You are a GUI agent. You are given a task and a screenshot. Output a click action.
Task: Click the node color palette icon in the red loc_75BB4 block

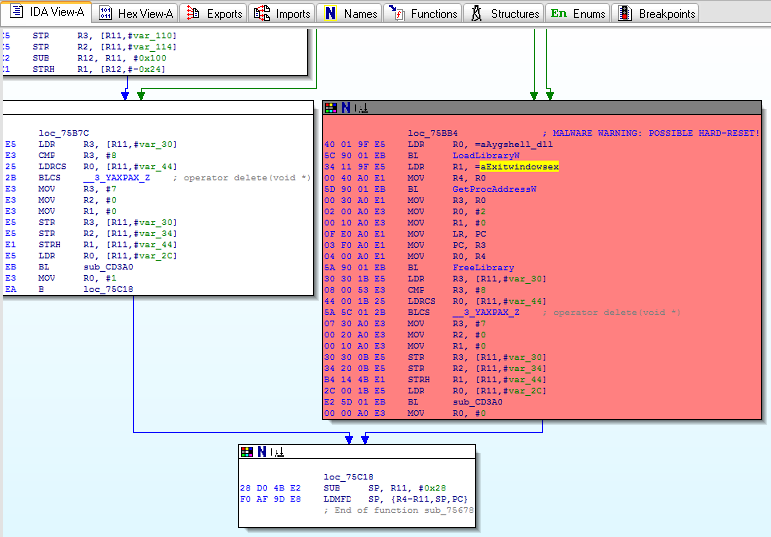click(331, 108)
